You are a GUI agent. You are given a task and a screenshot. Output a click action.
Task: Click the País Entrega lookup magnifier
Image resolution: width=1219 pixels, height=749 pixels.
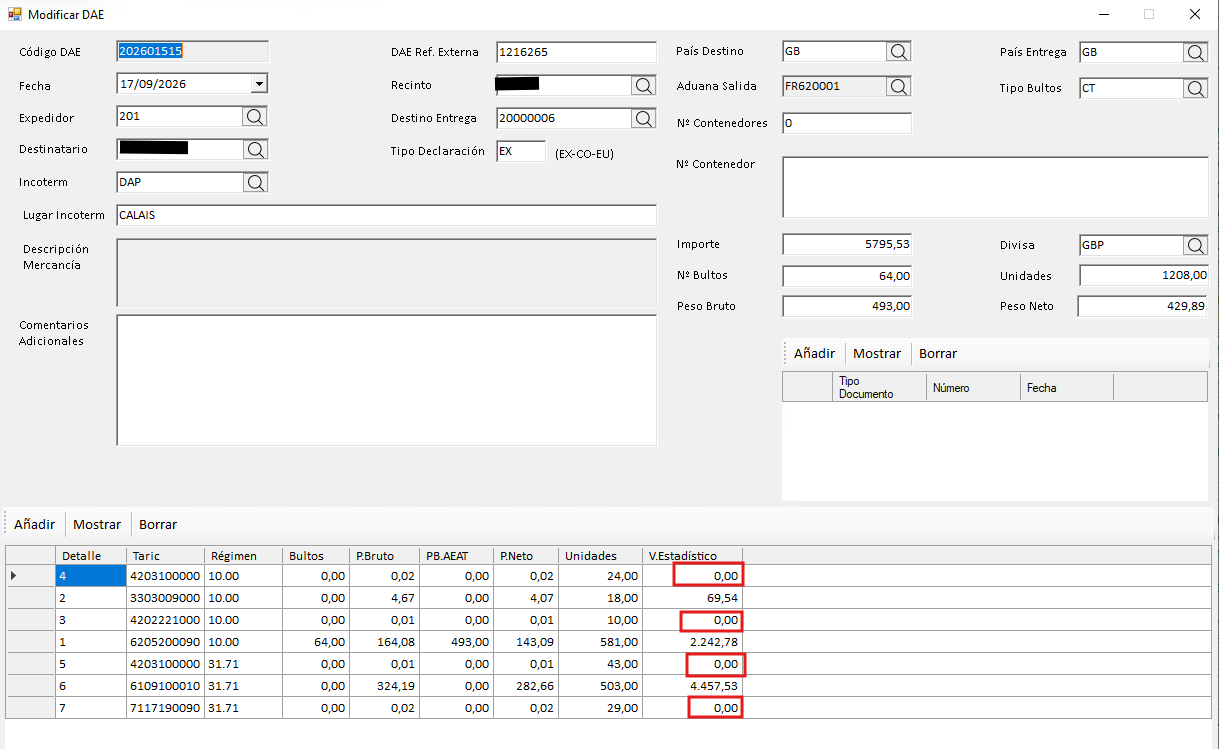(x=1196, y=52)
